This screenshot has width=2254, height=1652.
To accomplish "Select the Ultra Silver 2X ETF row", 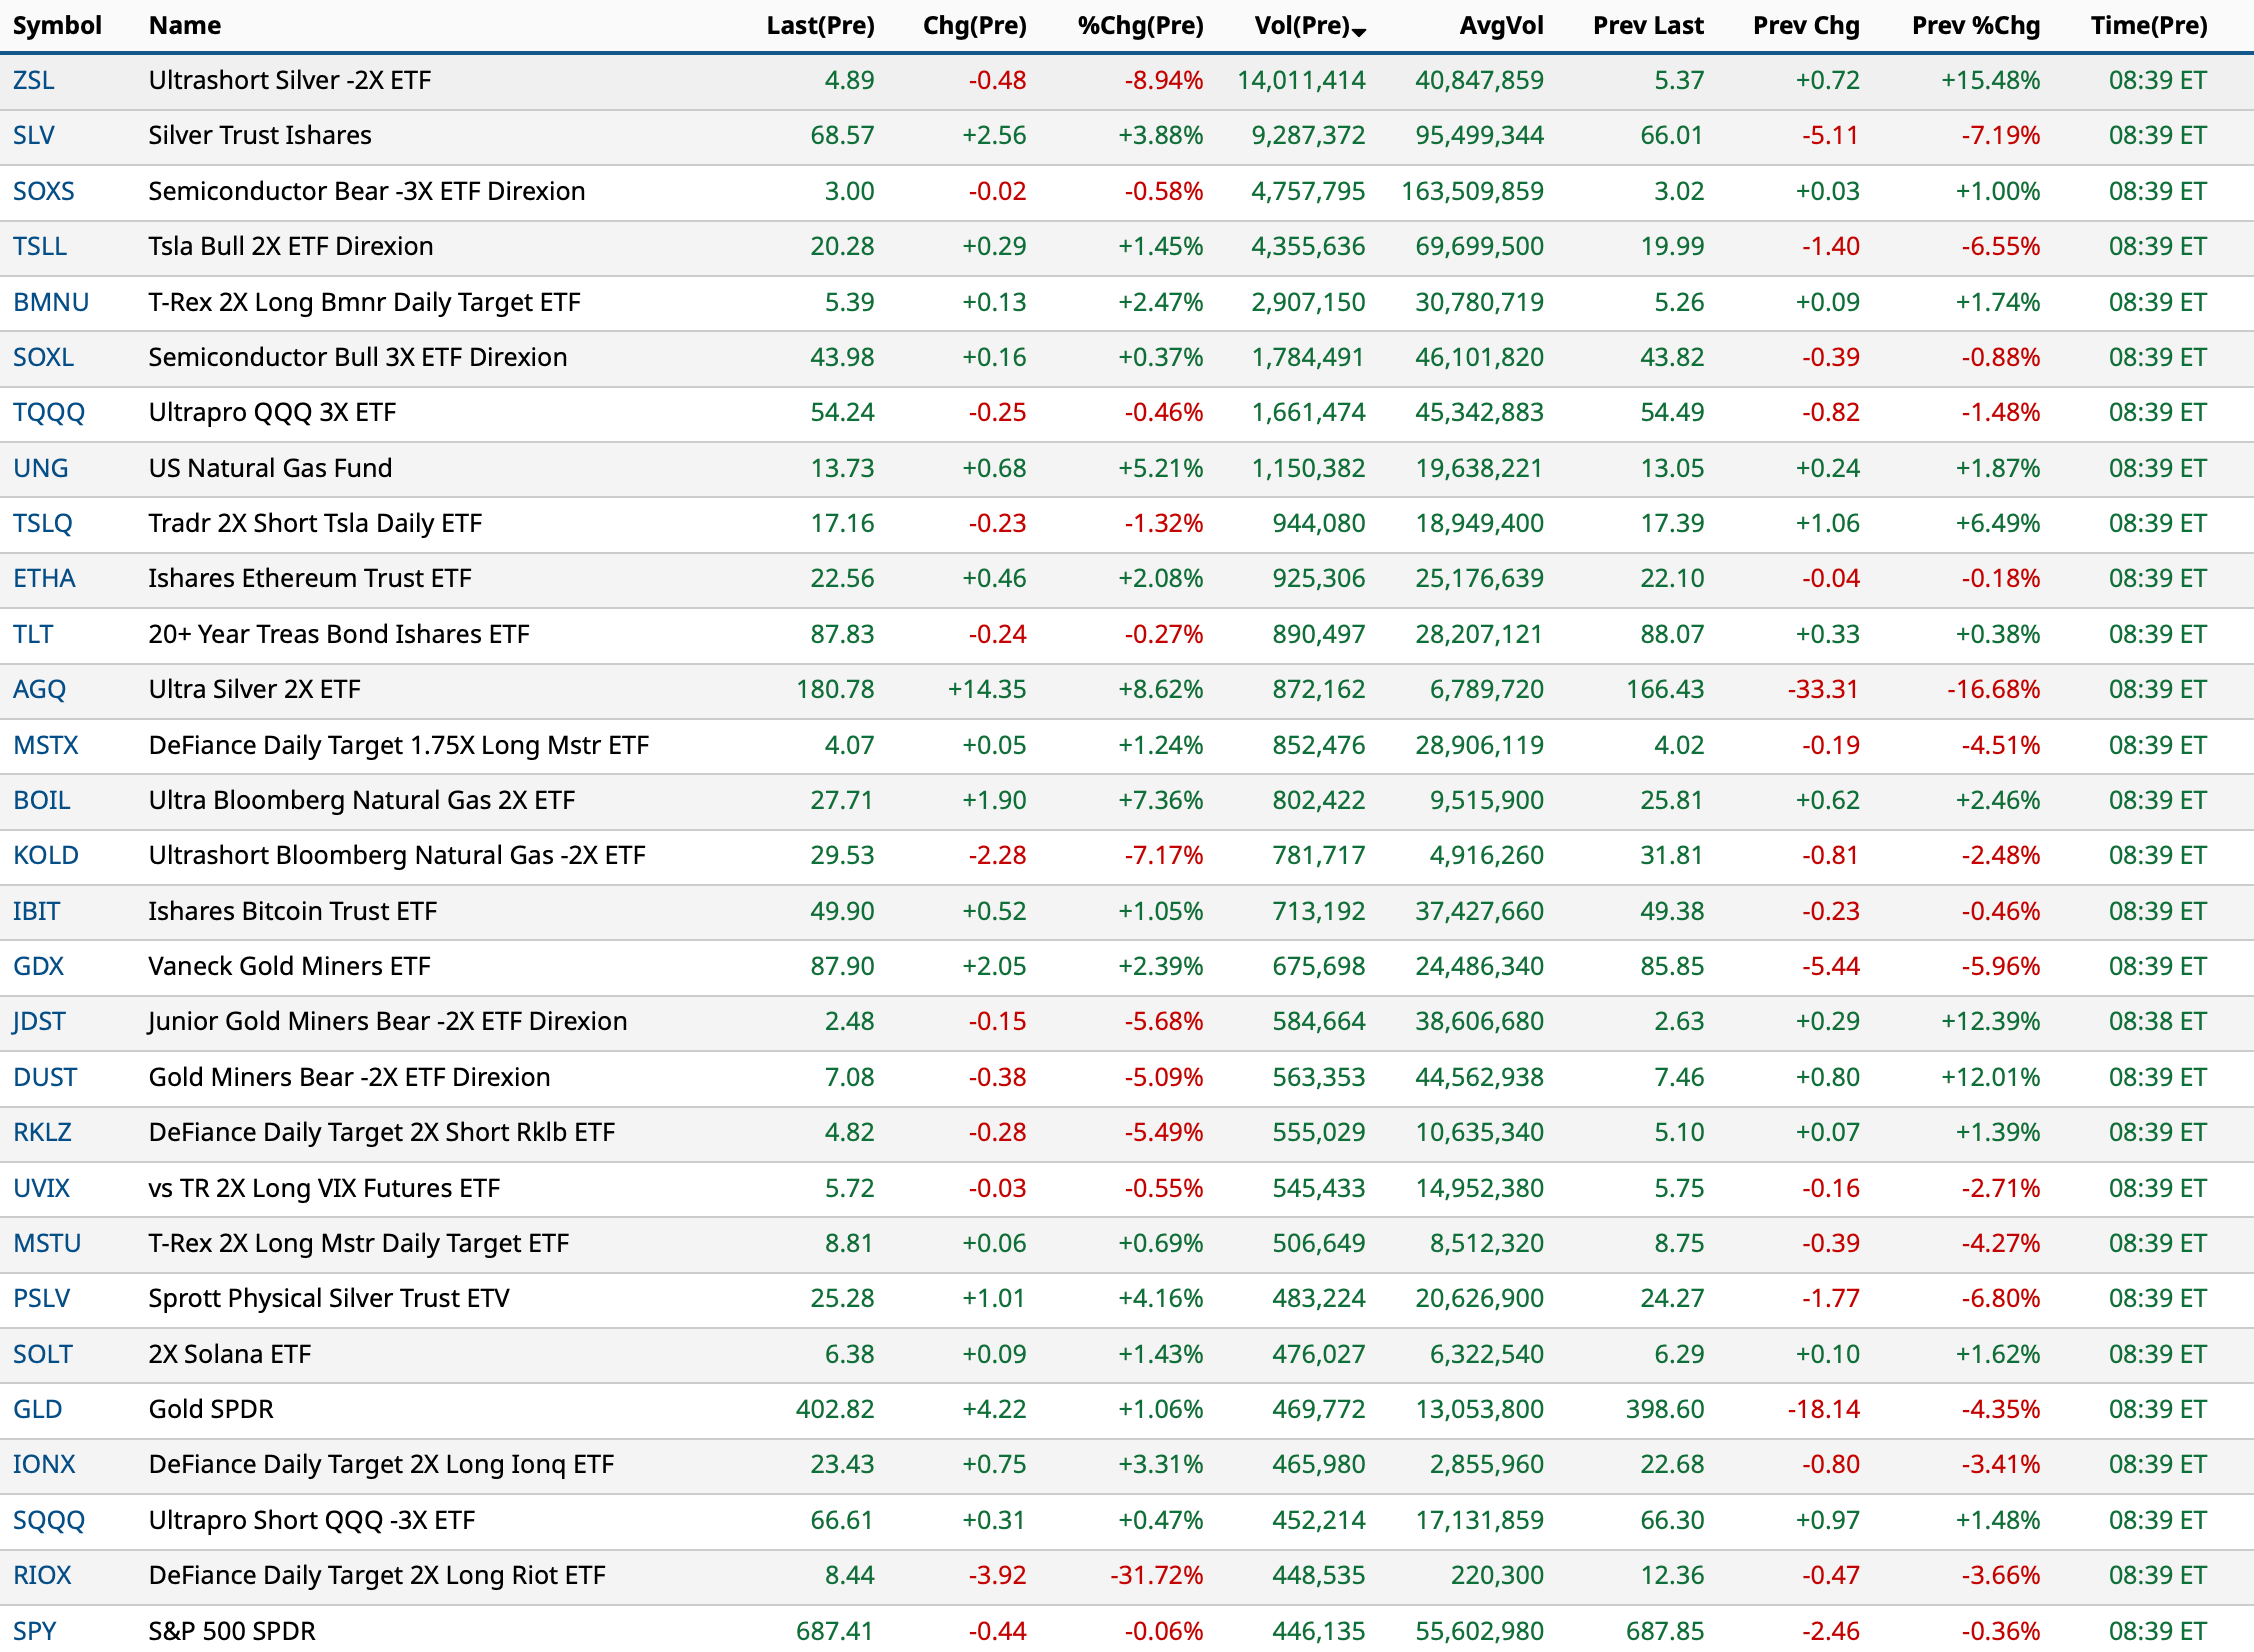I will (x=254, y=689).
